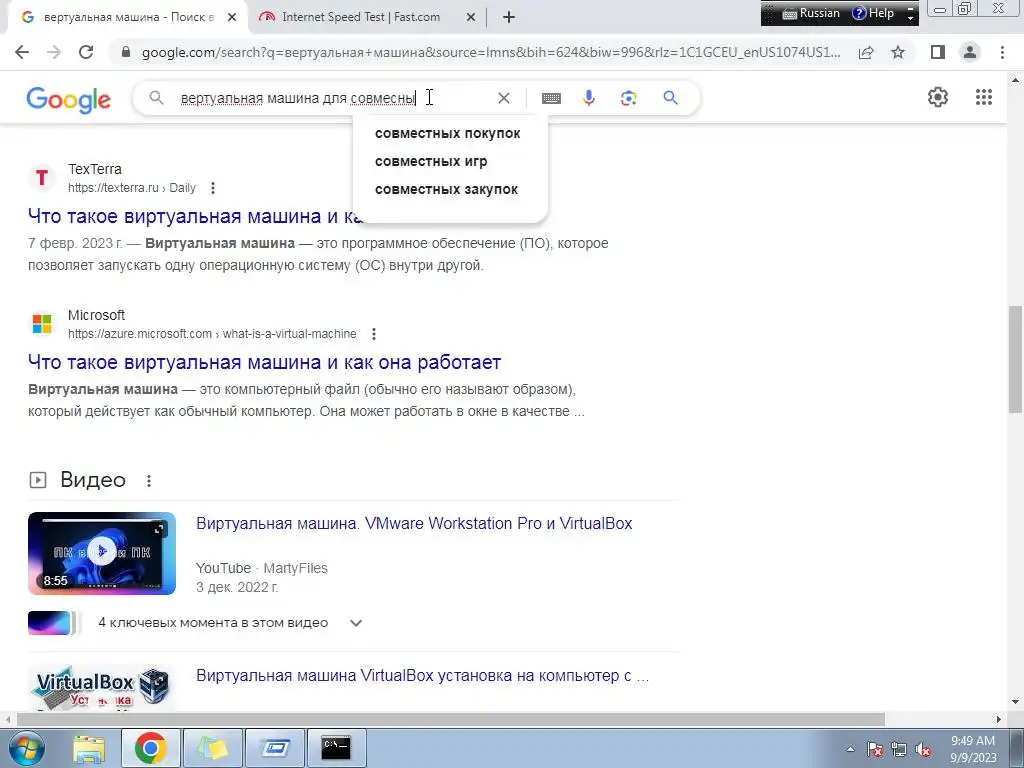The width and height of the screenshot is (1024, 768).
Task: Open VMware Workstation Pro и VirtualBox video
Action: (x=414, y=524)
